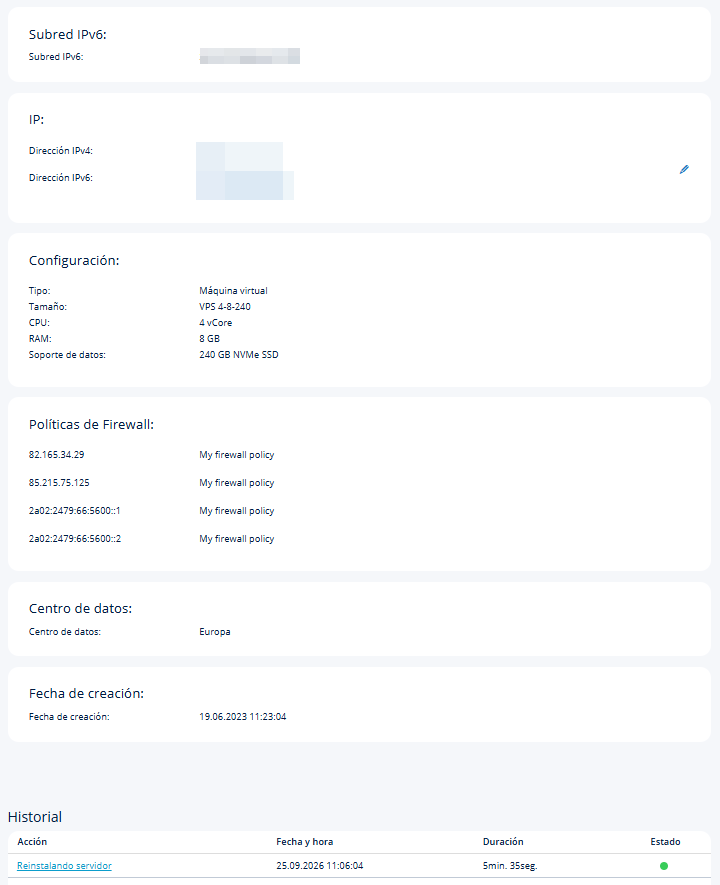Click the Estado column header
The image size is (720, 885).
coord(665,842)
